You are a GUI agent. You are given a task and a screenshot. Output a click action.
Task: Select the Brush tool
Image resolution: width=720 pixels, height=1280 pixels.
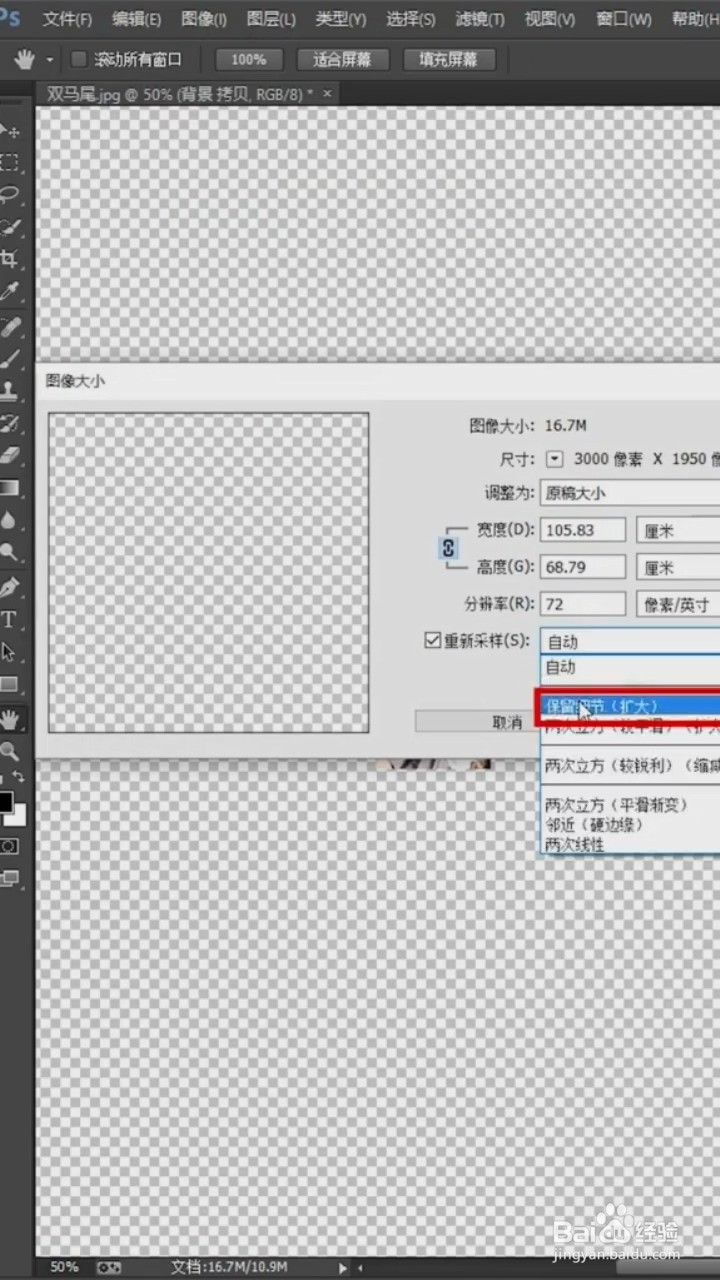[9, 358]
